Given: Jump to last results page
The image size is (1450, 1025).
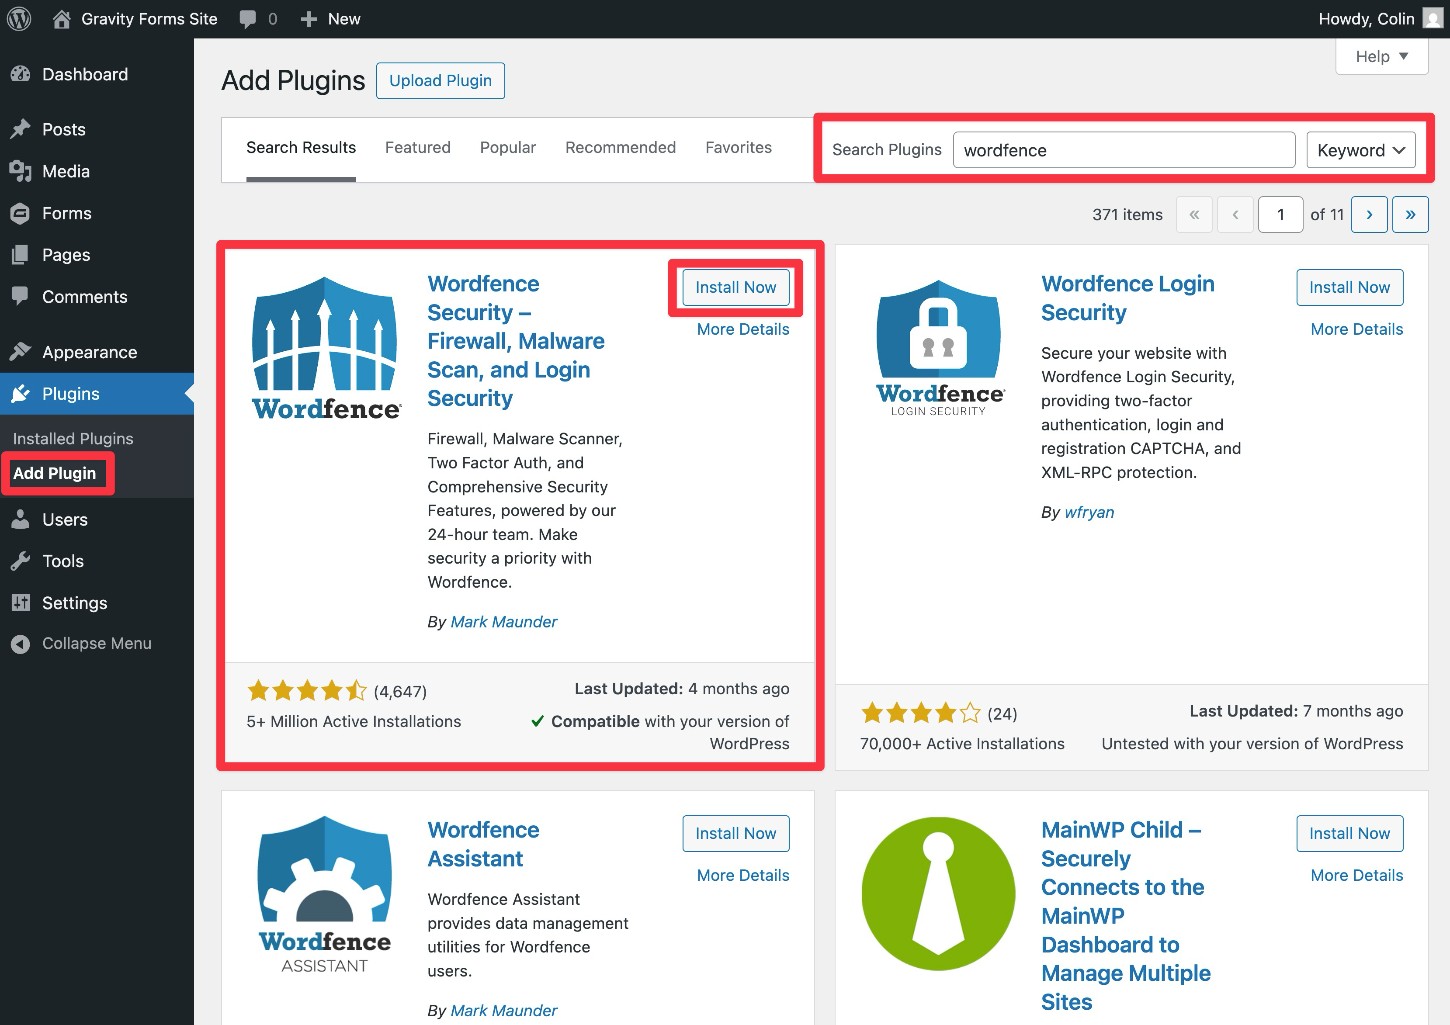Looking at the screenshot, I should coord(1410,214).
